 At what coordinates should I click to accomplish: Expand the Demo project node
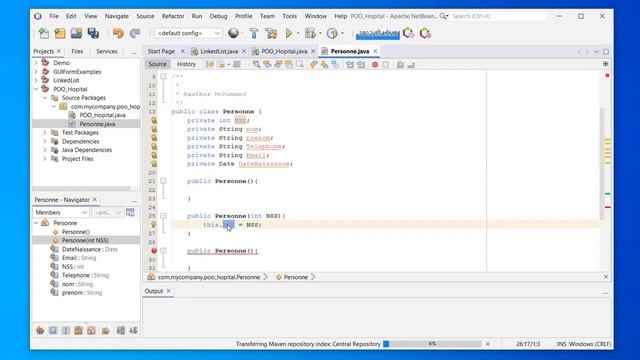(36, 63)
